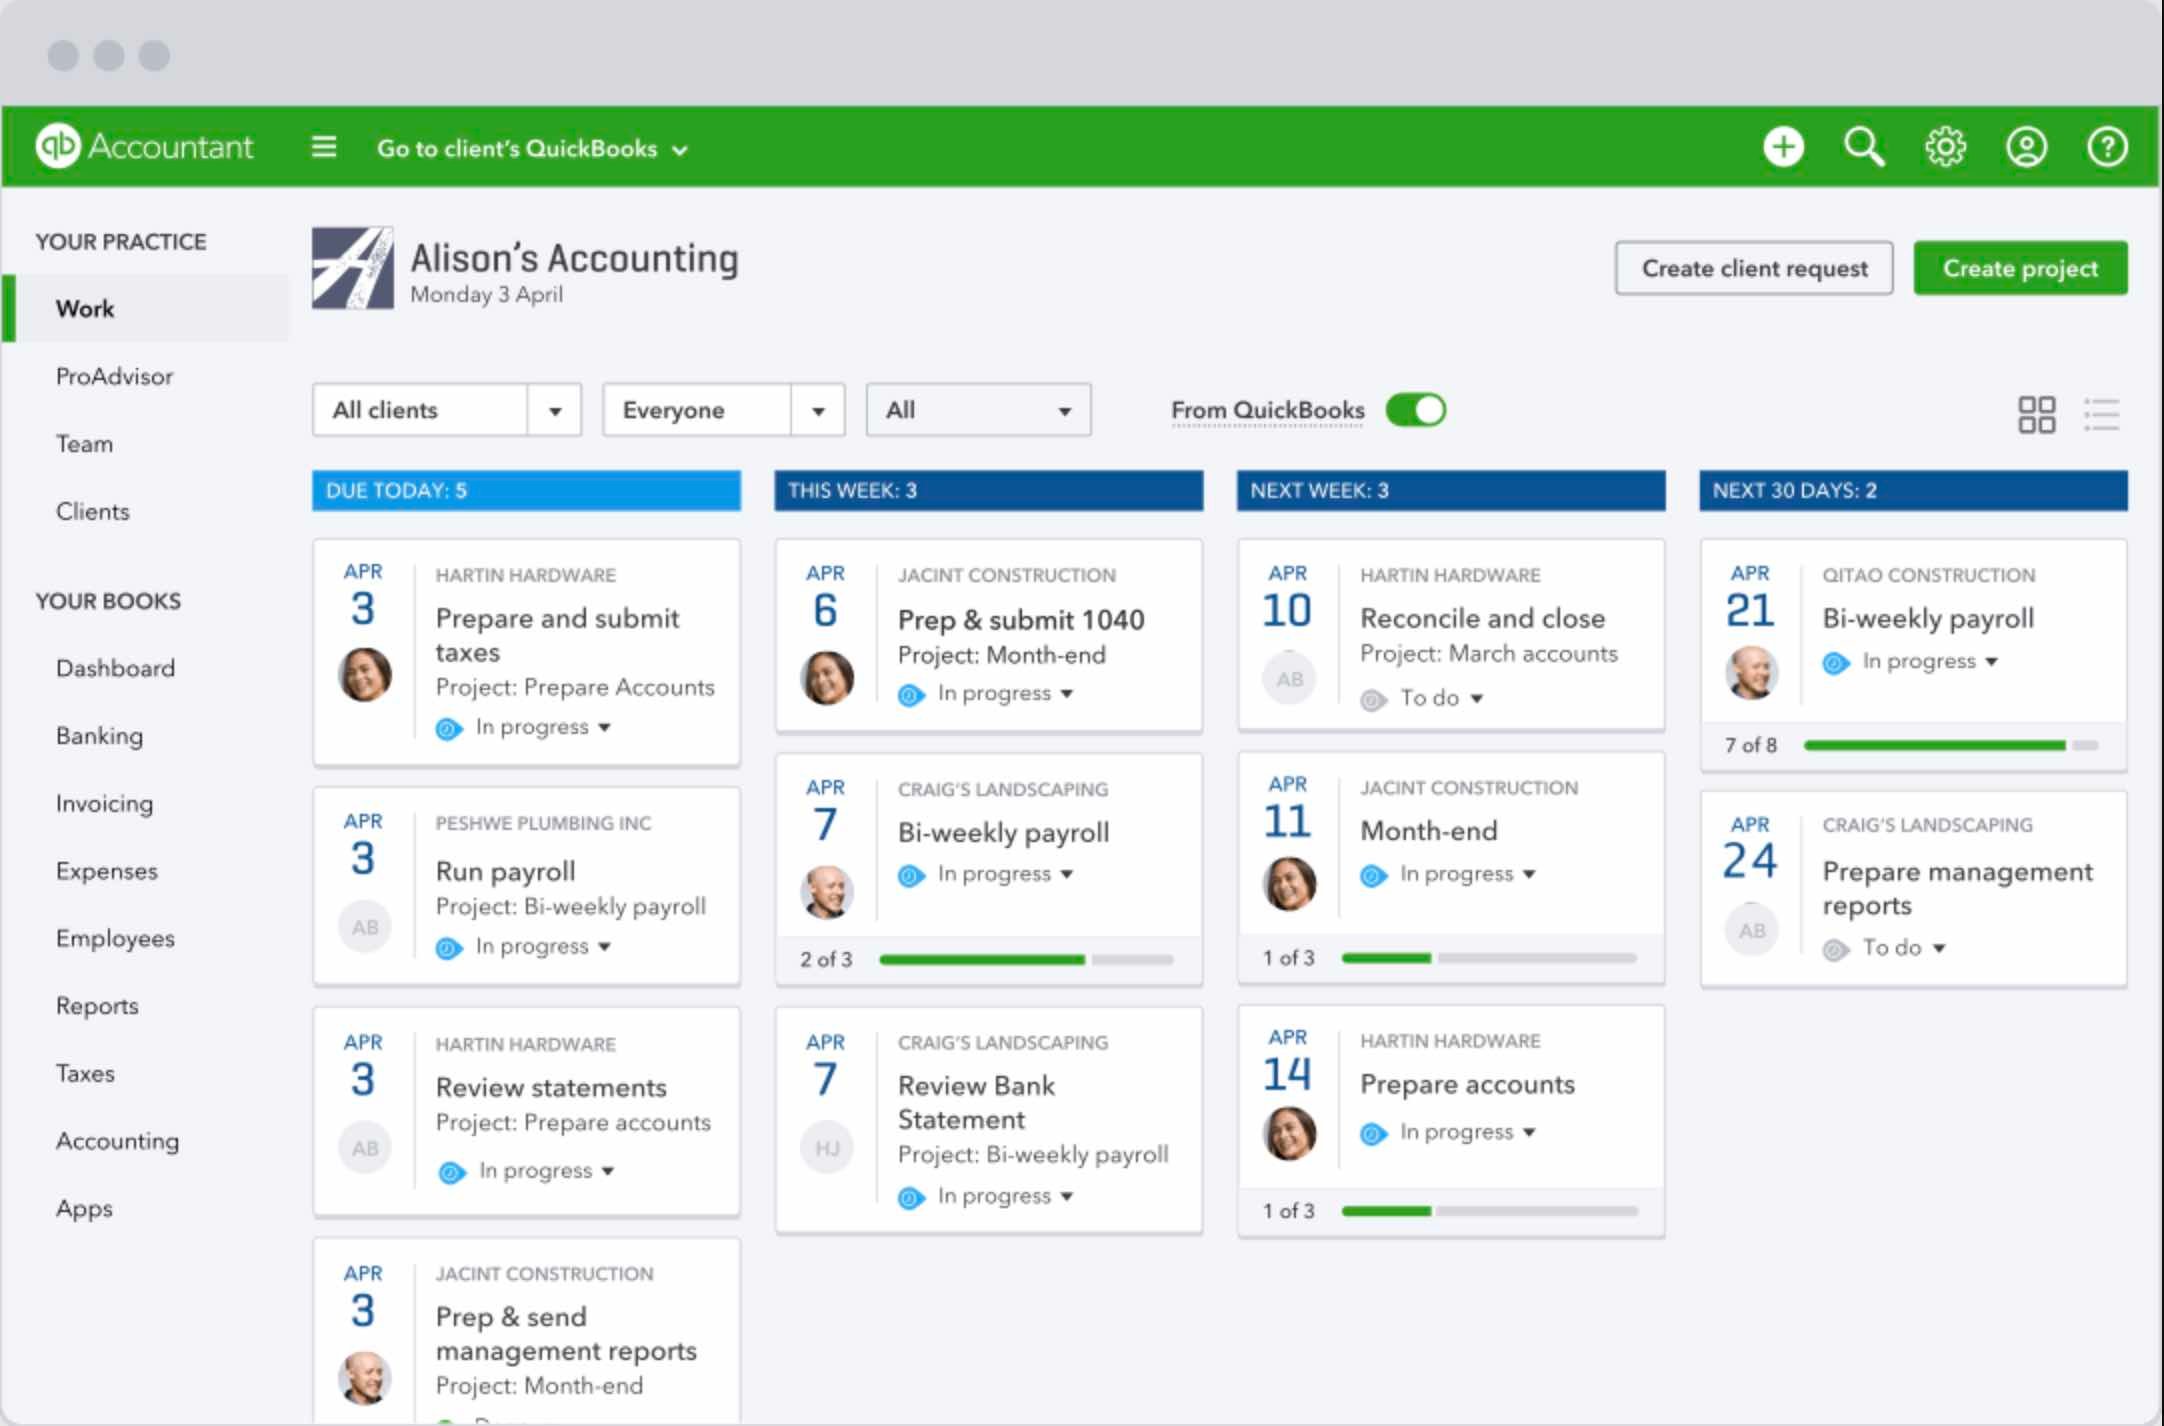The width and height of the screenshot is (2164, 1426).
Task: Open the All clients dropdown
Action: (446, 409)
